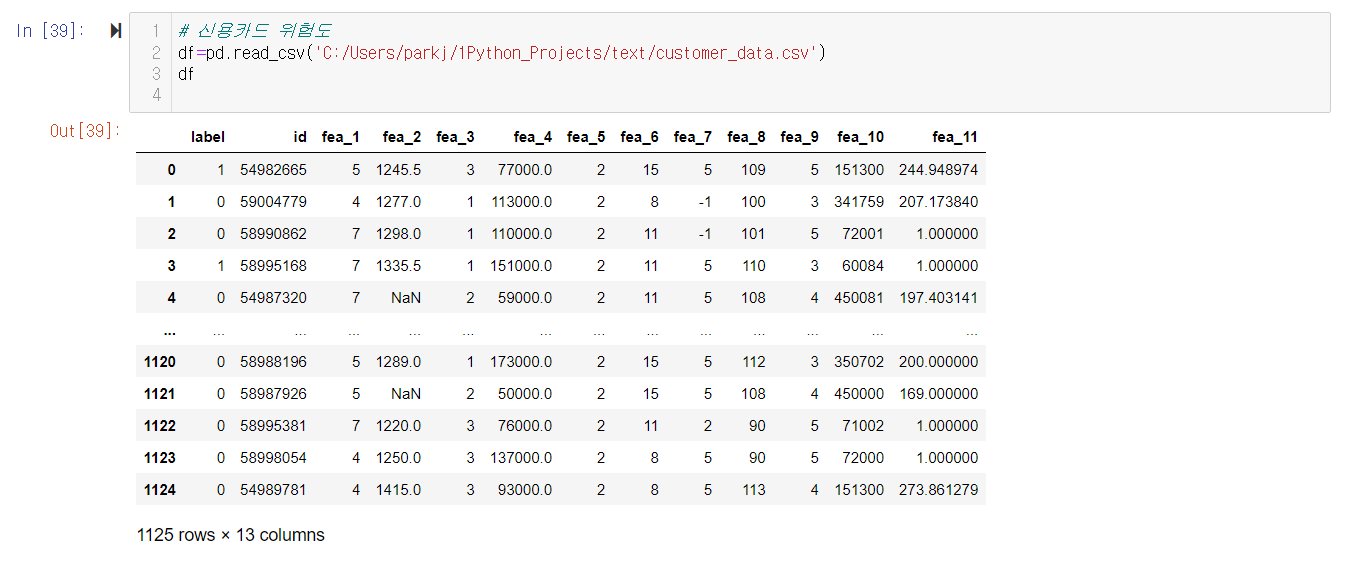The image size is (1347, 562).
Task: Select id value 58995168
Action: click(274, 266)
